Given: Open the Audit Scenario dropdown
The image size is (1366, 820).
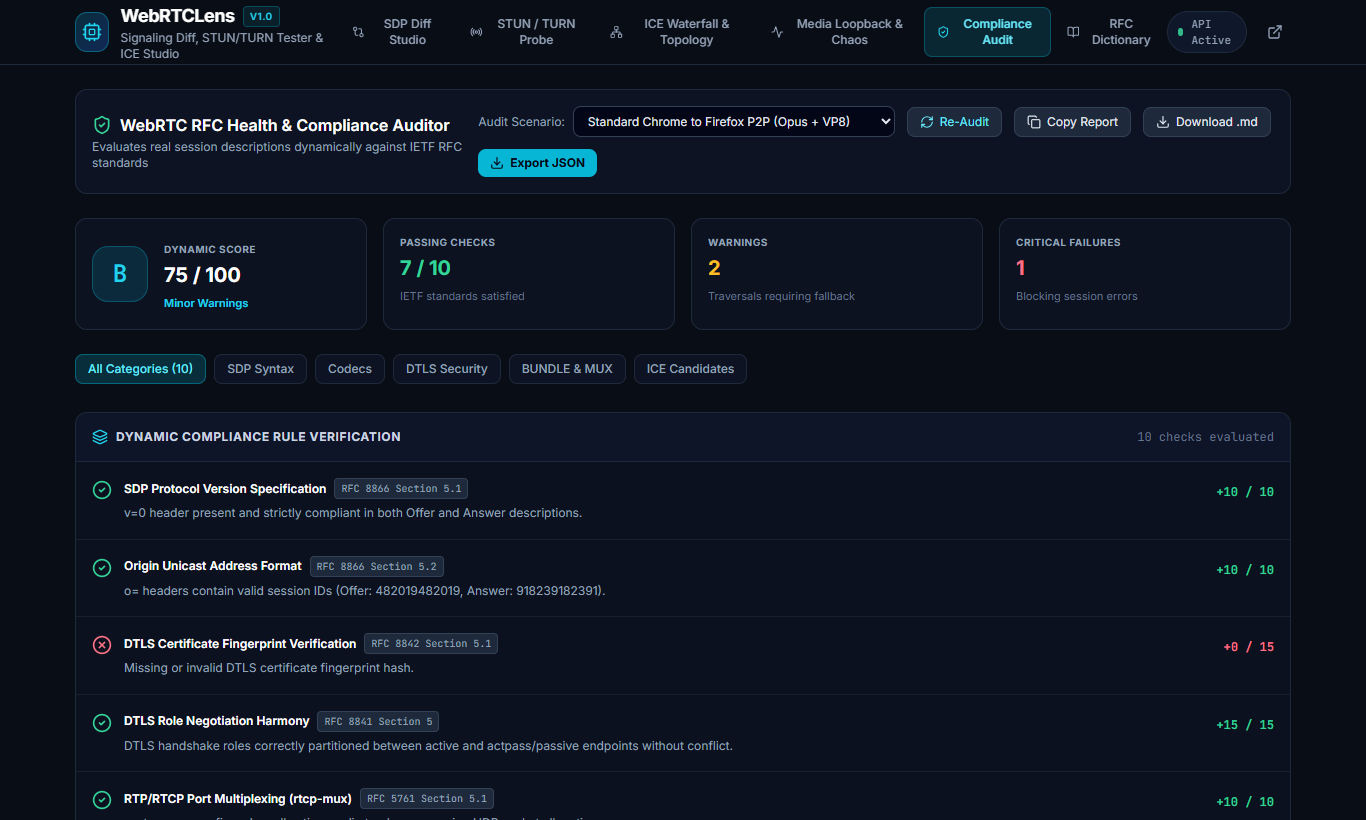Looking at the screenshot, I should tap(734, 122).
